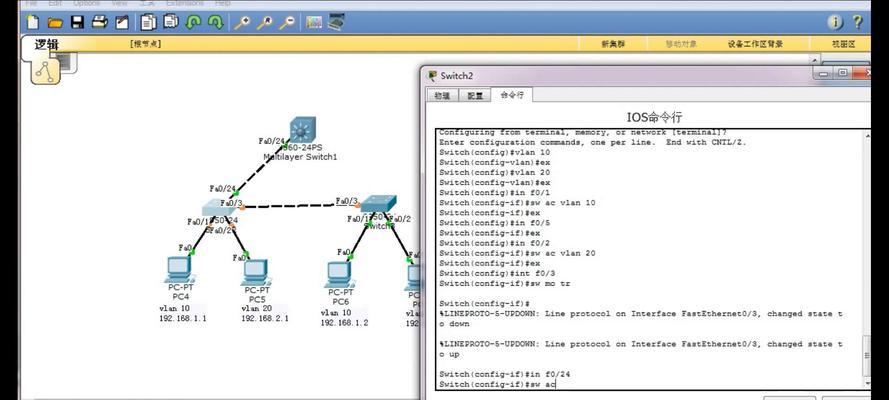This screenshot has height=400, width=889.
Task: Click the 192.168.1.2 label under PC6
Action: tap(344, 322)
